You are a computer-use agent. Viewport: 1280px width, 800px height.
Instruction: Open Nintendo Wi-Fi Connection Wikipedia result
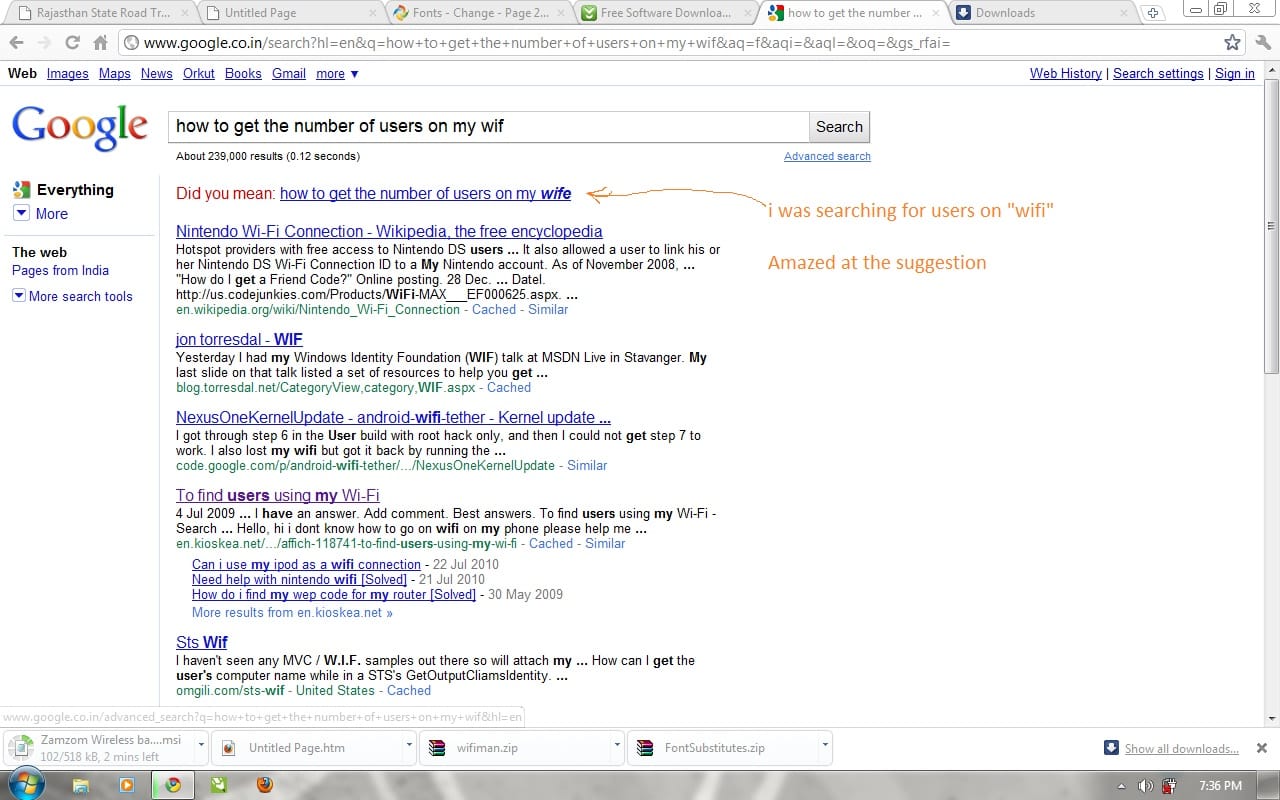(x=389, y=231)
